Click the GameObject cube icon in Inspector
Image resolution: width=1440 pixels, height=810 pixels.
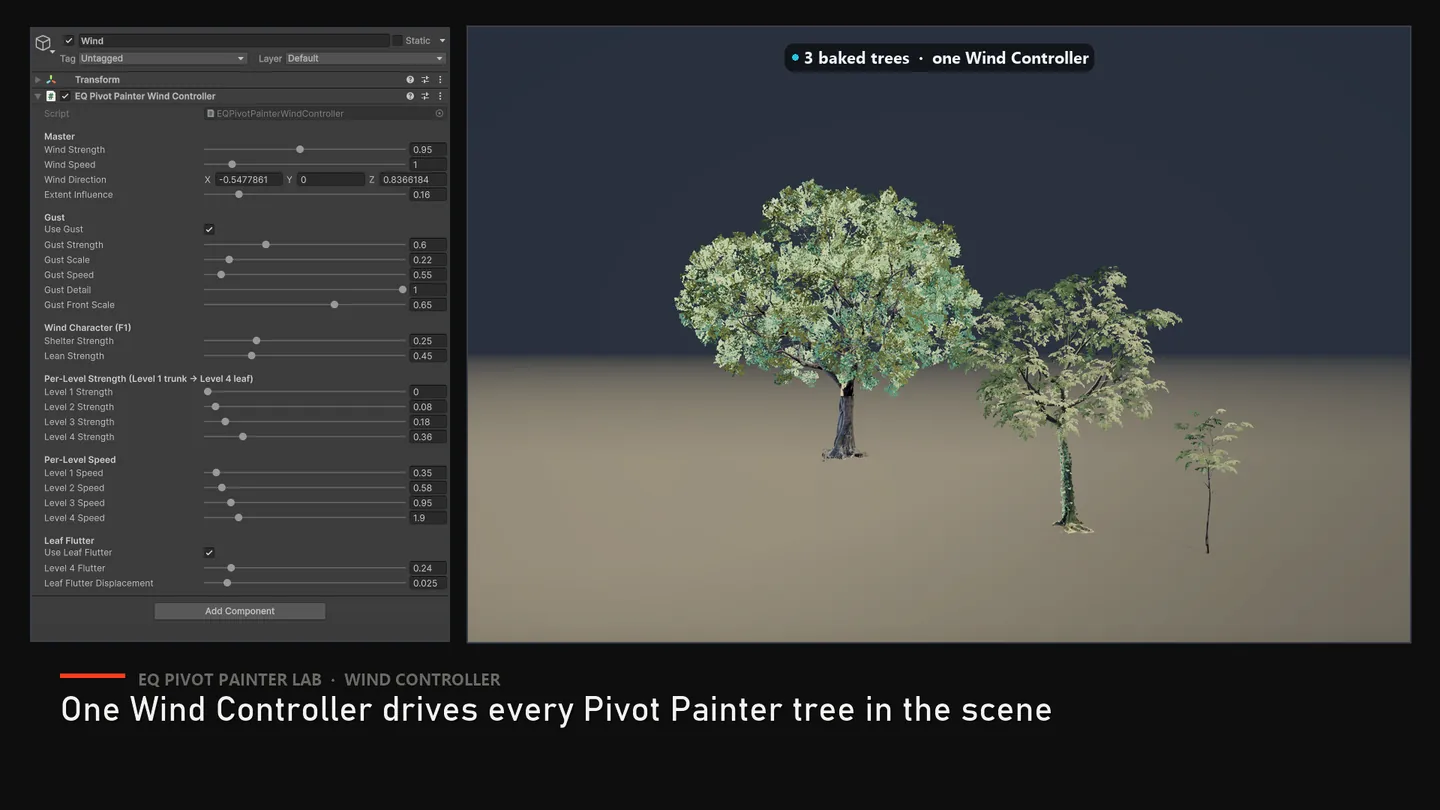pyautogui.click(x=43, y=43)
